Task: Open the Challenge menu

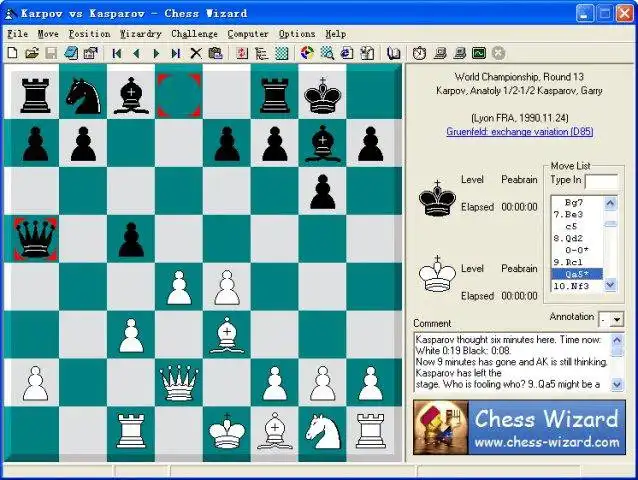Action: coord(194,34)
